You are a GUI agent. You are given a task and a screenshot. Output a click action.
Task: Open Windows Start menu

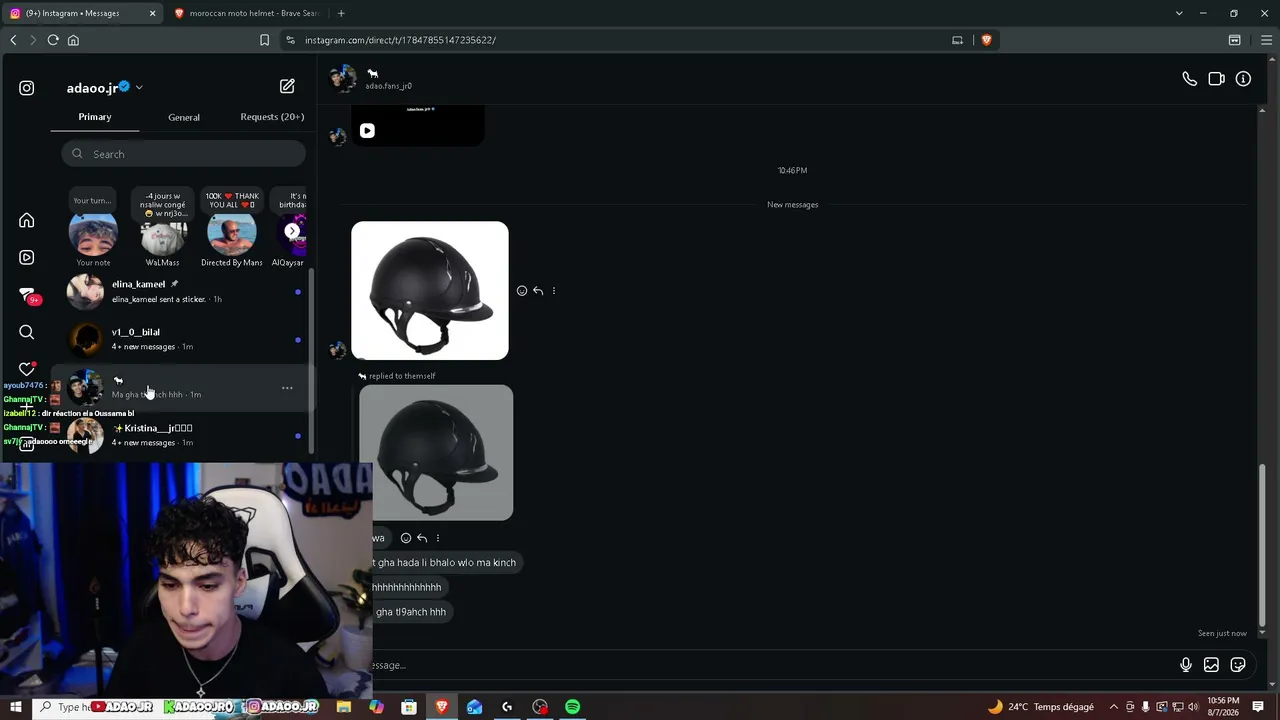(x=15, y=707)
